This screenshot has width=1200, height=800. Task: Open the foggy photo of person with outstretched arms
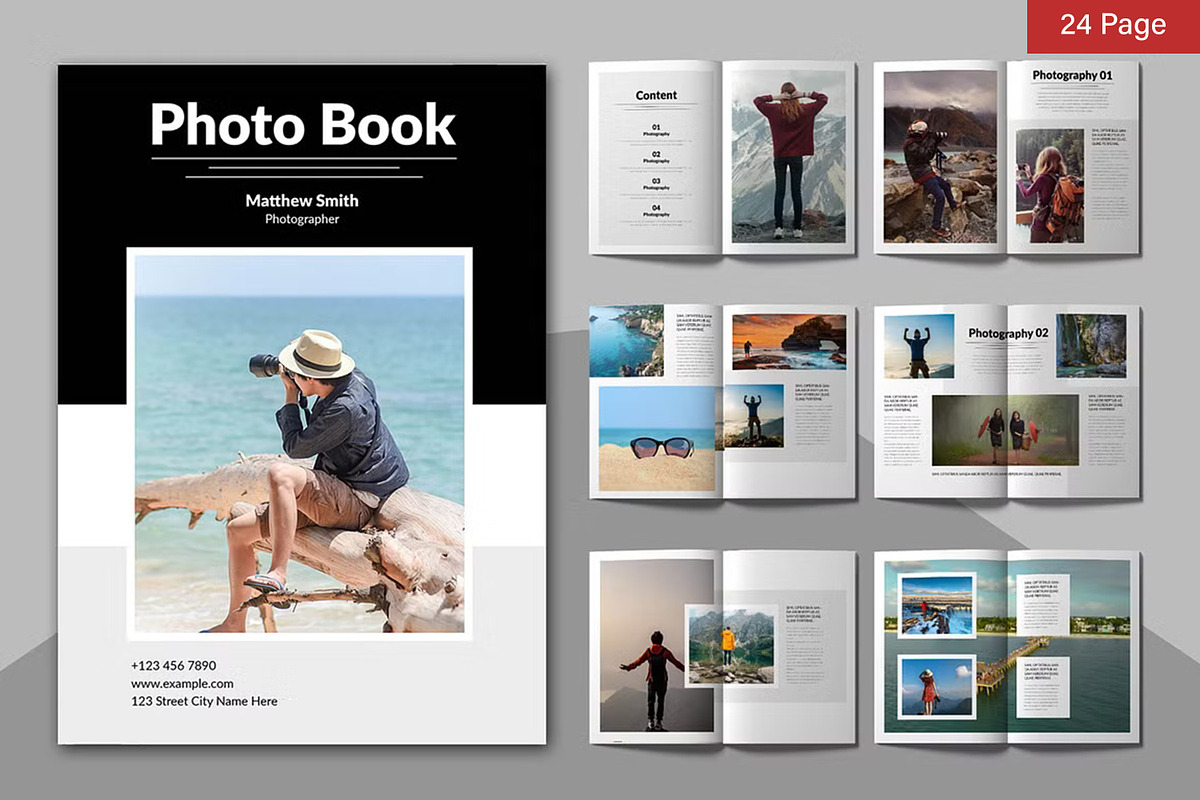tap(655, 646)
